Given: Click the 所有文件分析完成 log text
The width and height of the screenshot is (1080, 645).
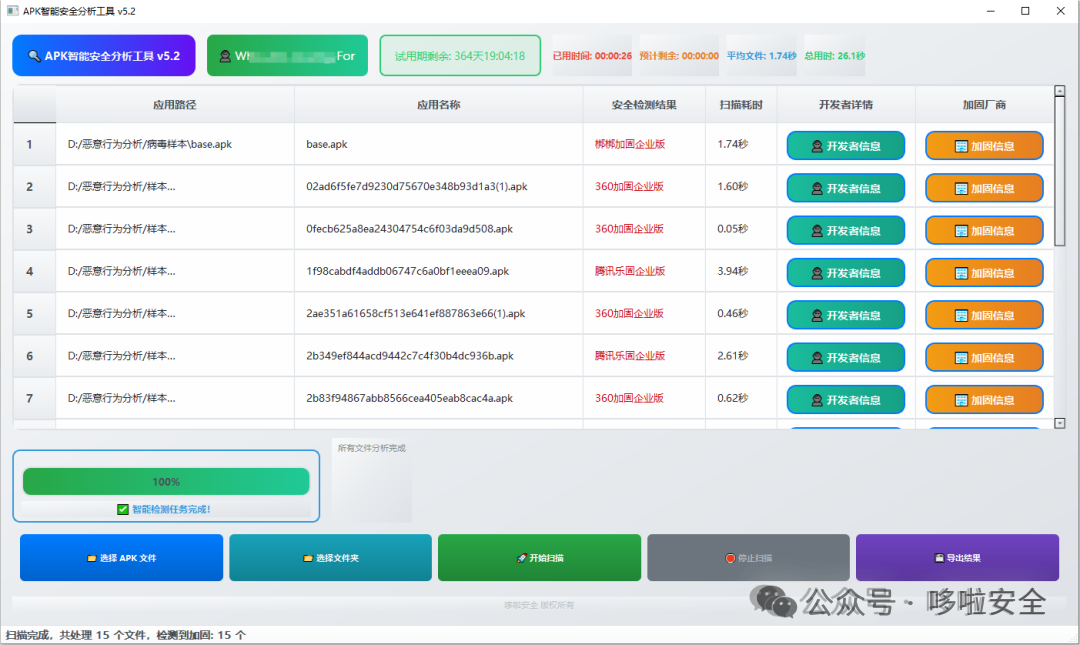Looking at the screenshot, I should 371,448.
